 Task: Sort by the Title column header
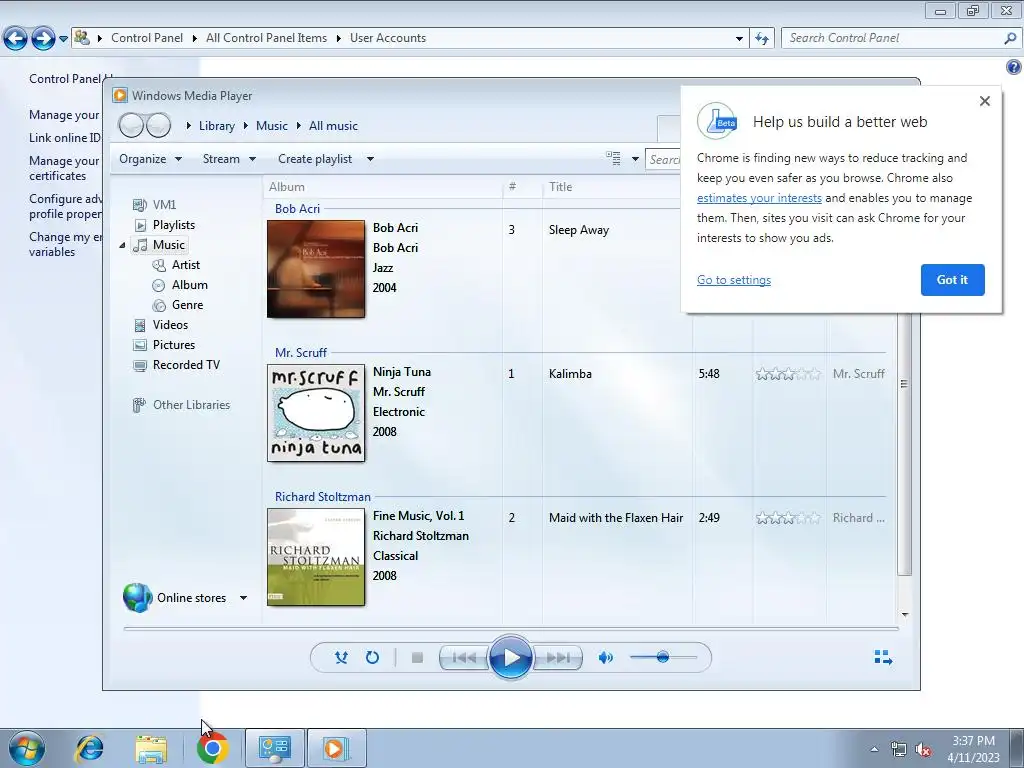click(x=611, y=187)
